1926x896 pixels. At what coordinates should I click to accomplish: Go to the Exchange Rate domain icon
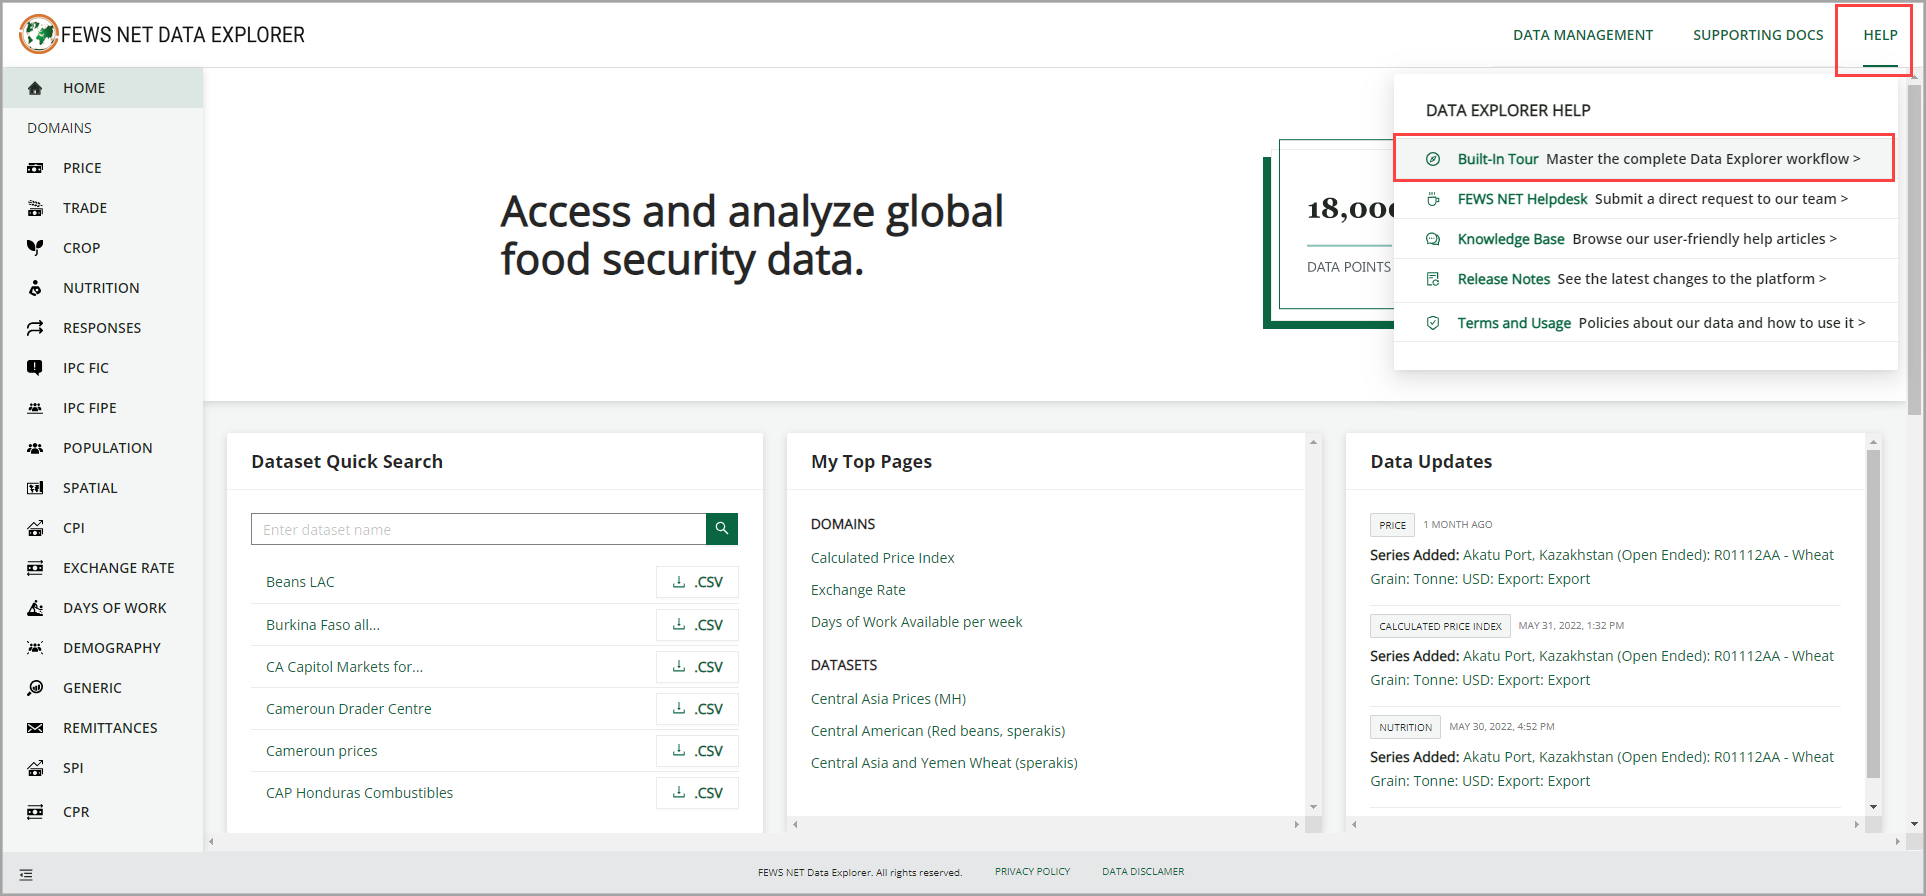coord(35,568)
